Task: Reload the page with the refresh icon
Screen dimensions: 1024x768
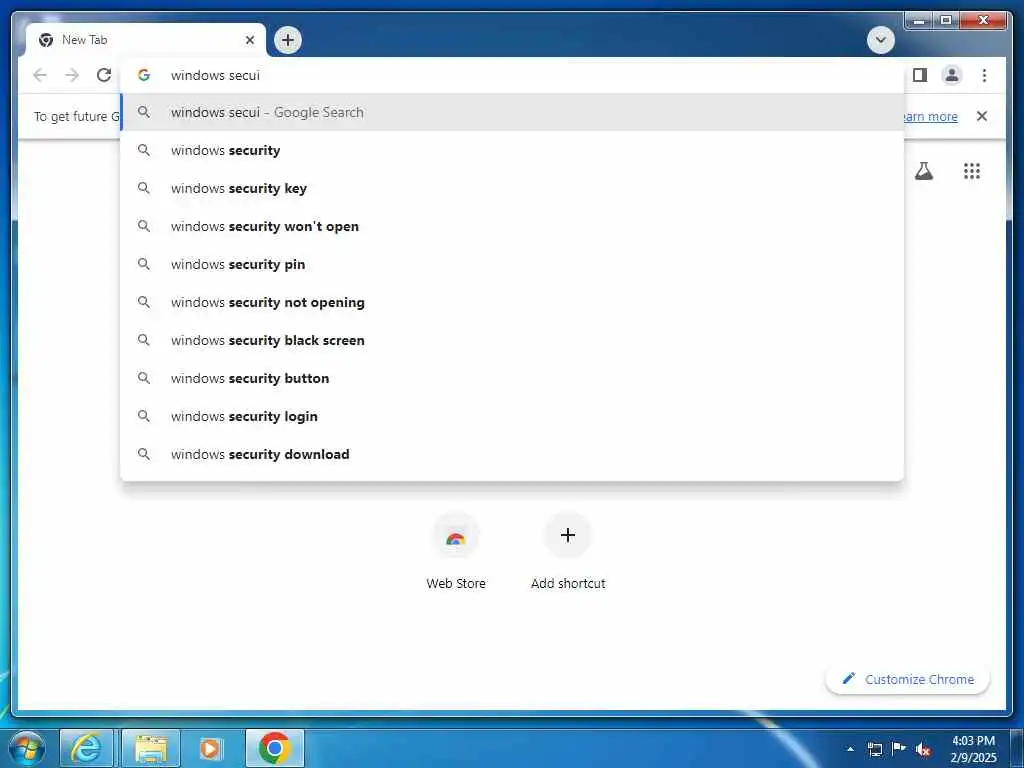Action: [x=104, y=75]
